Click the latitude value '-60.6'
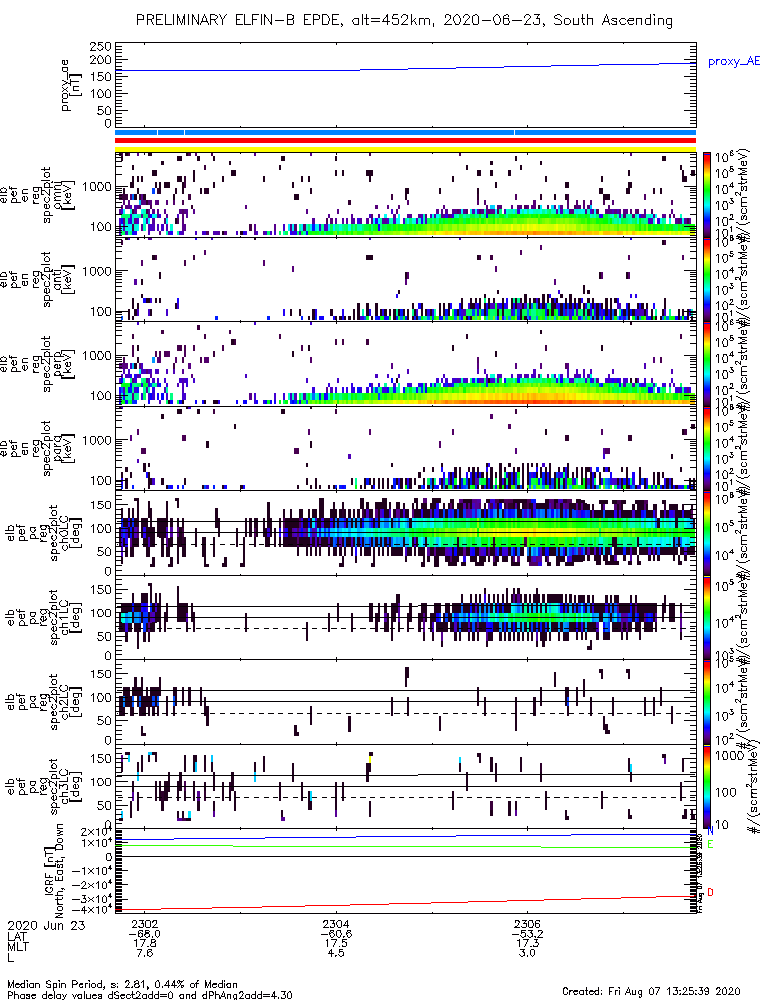This screenshot has width=775, height=1000. point(336,935)
